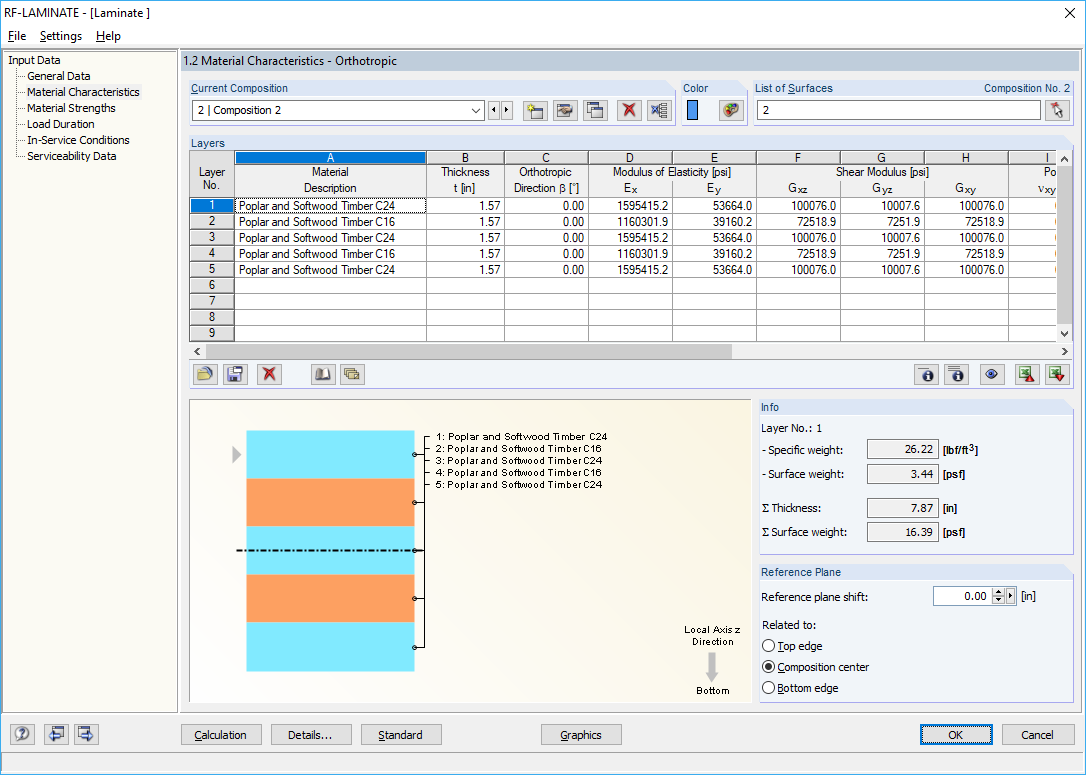Viewport: 1086px width, 775px height.
Task: Open help with question mark icon
Action: click(x=22, y=734)
